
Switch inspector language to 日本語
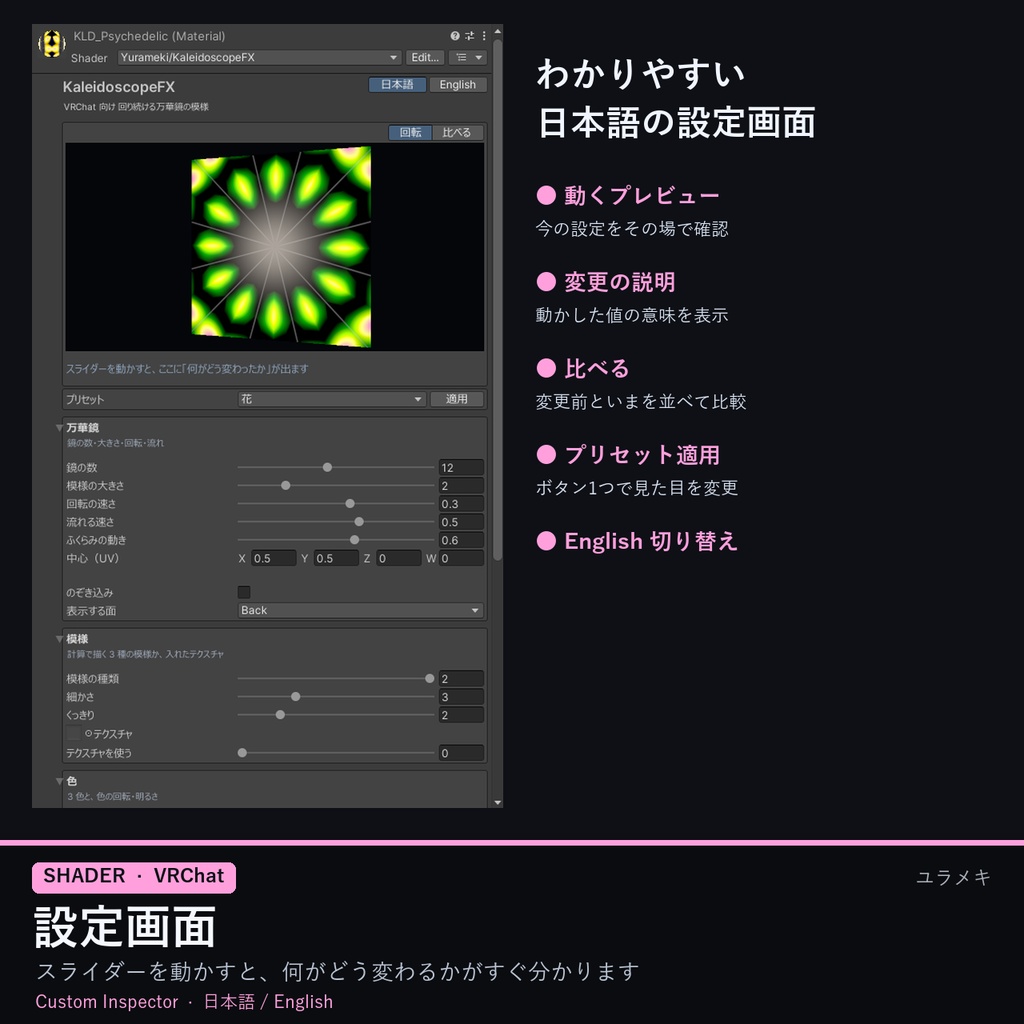[397, 84]
